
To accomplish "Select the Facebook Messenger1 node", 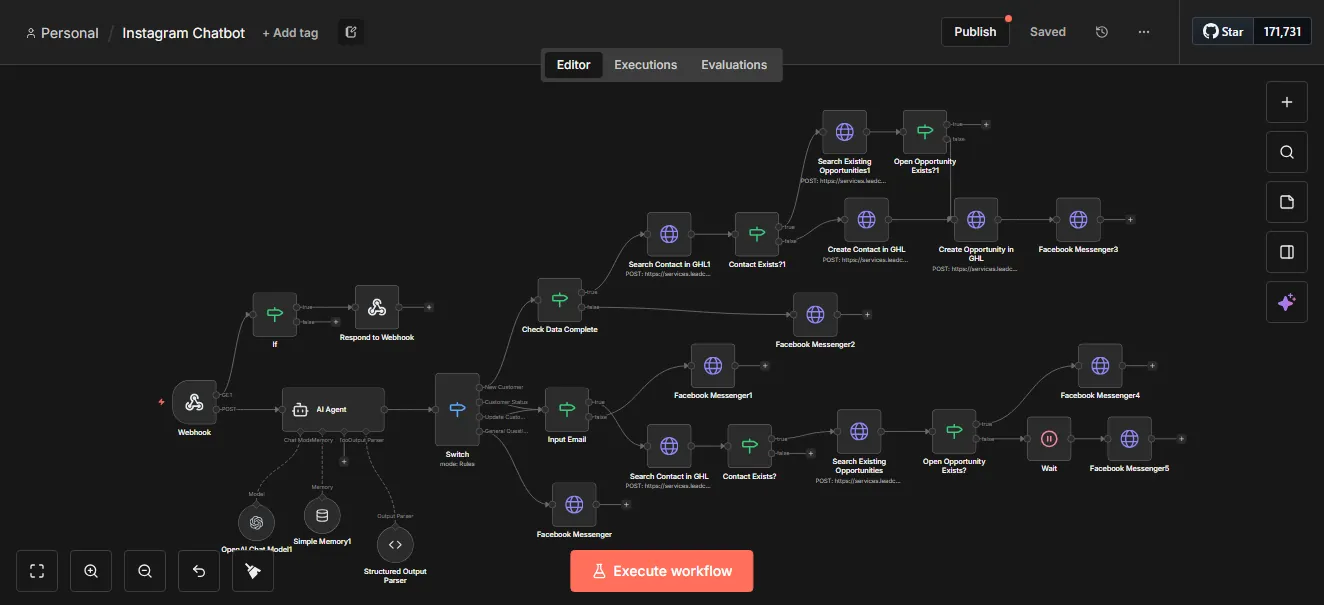I will (x=713, y=366).
